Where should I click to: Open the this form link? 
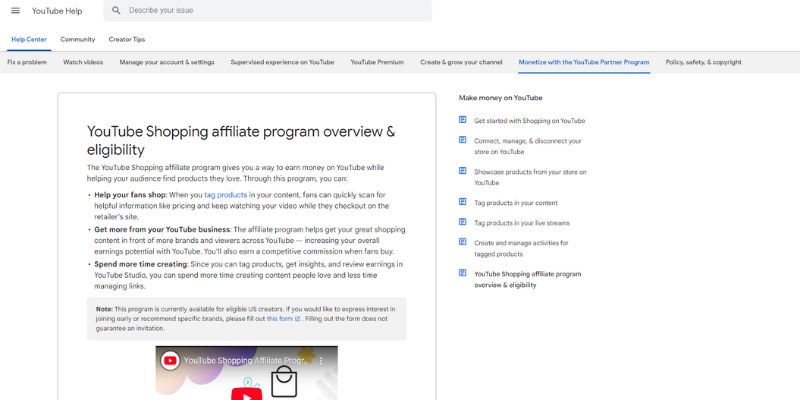280,319
